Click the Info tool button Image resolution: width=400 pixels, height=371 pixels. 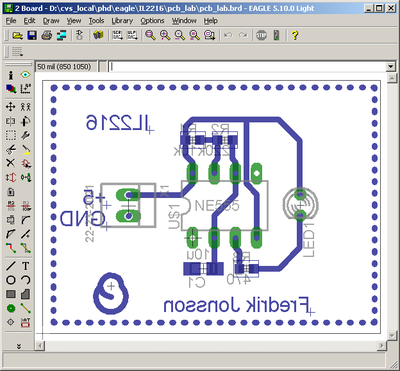coord(11,75)
